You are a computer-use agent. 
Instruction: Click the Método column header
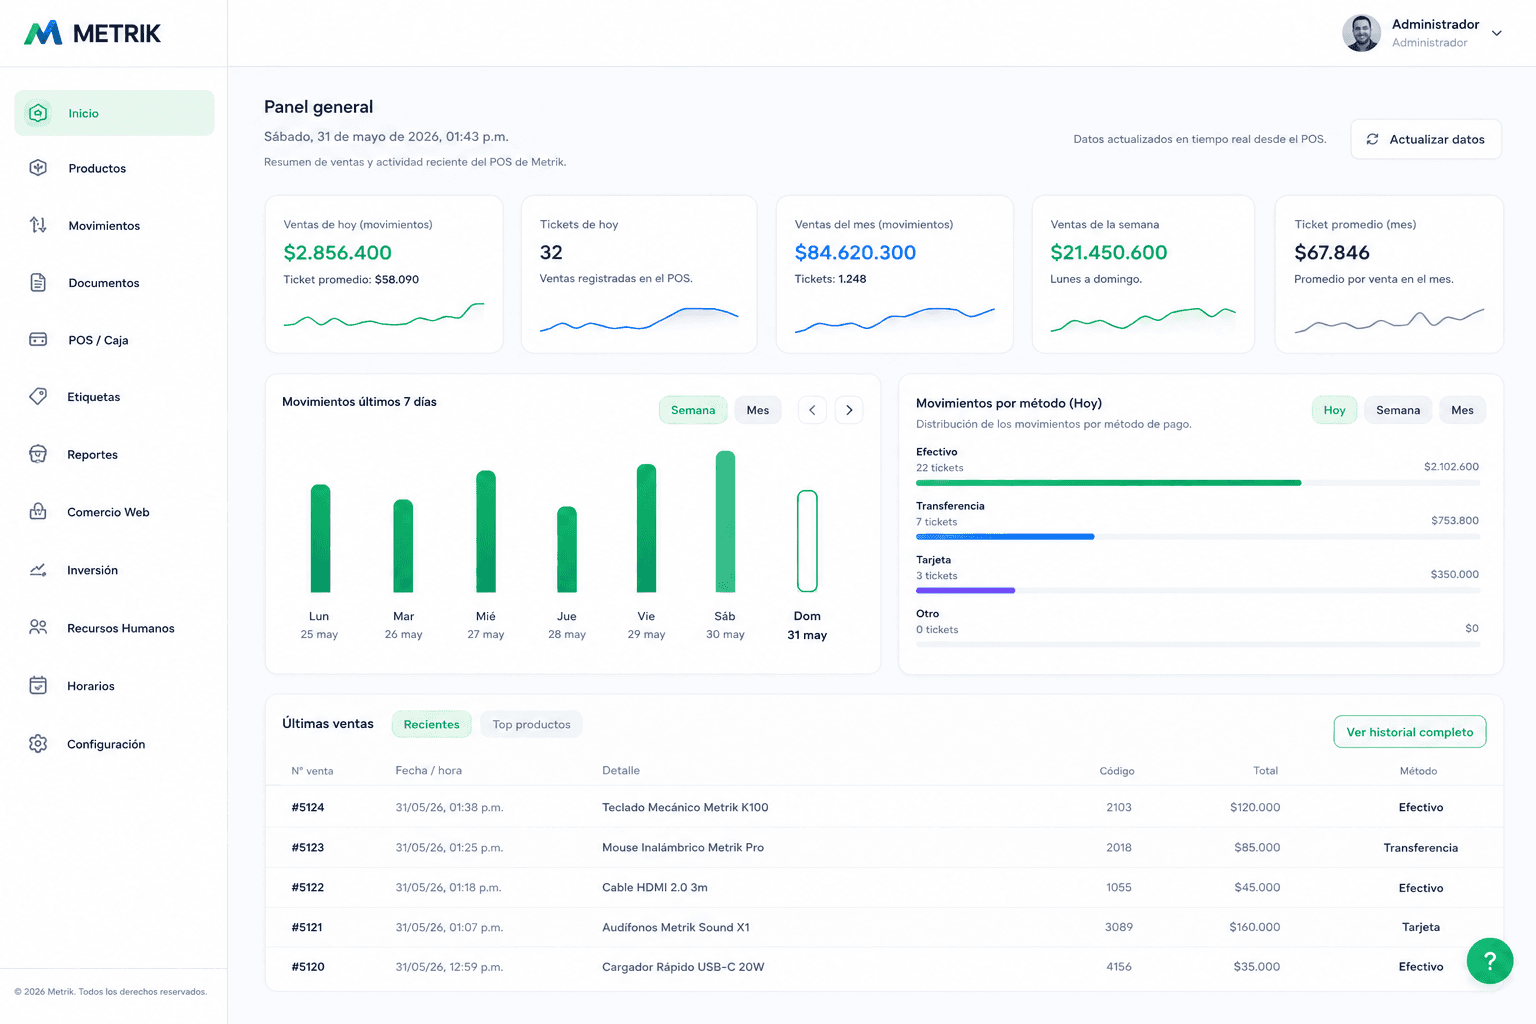click(x=1418, y=771)
